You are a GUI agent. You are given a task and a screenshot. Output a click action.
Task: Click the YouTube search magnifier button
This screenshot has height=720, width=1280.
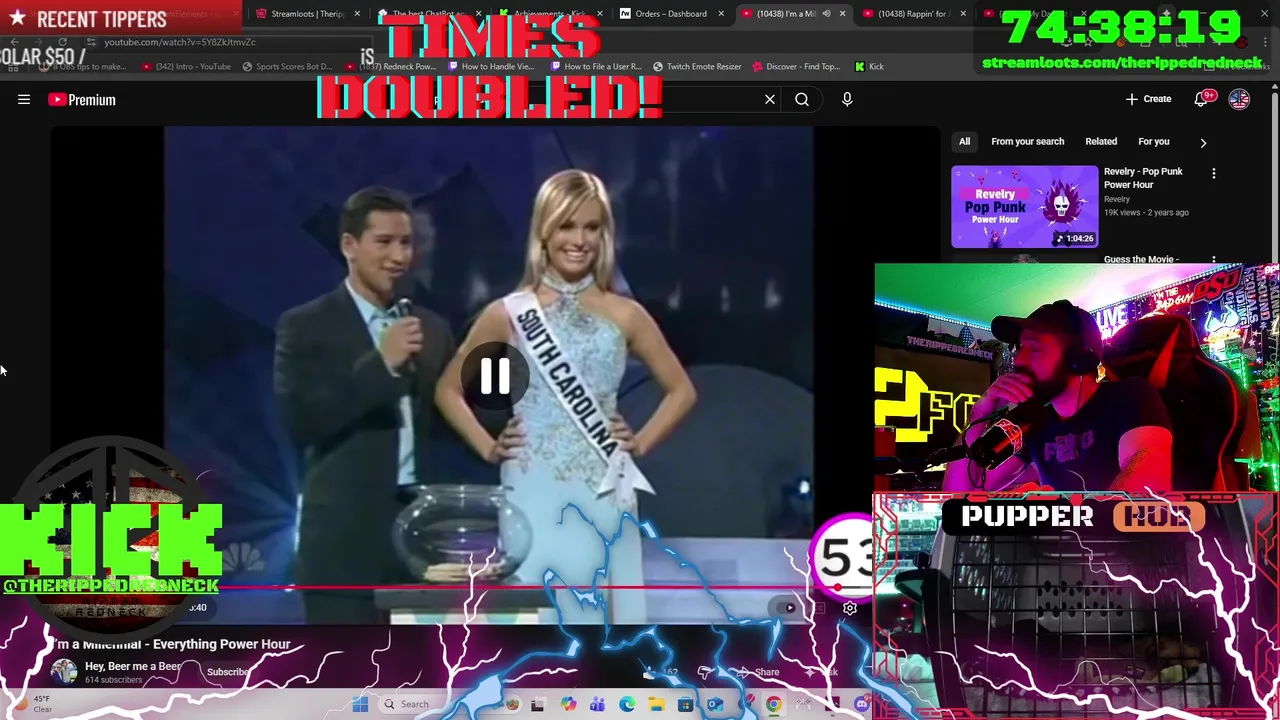coord(802,100)
